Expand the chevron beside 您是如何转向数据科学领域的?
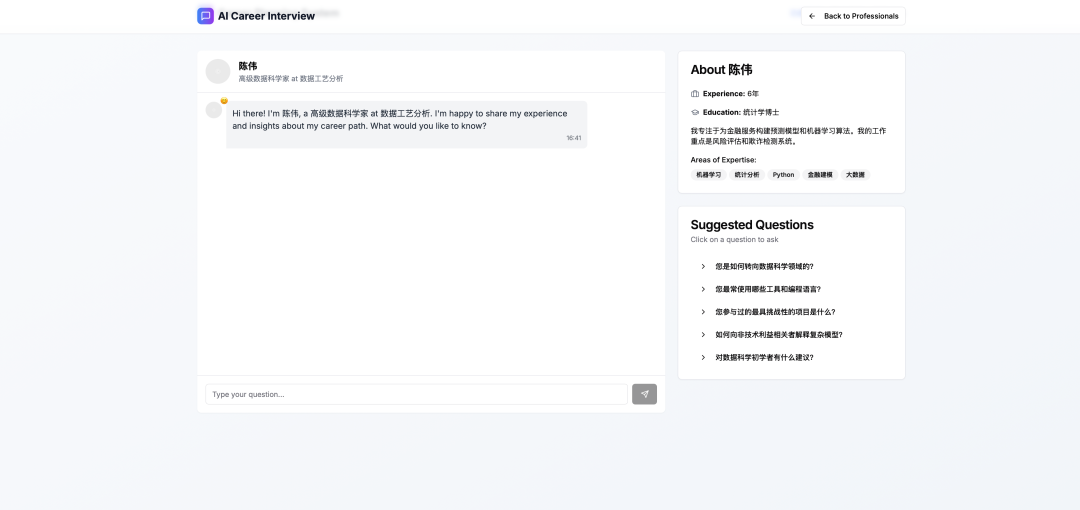 [x=703, y=266]
